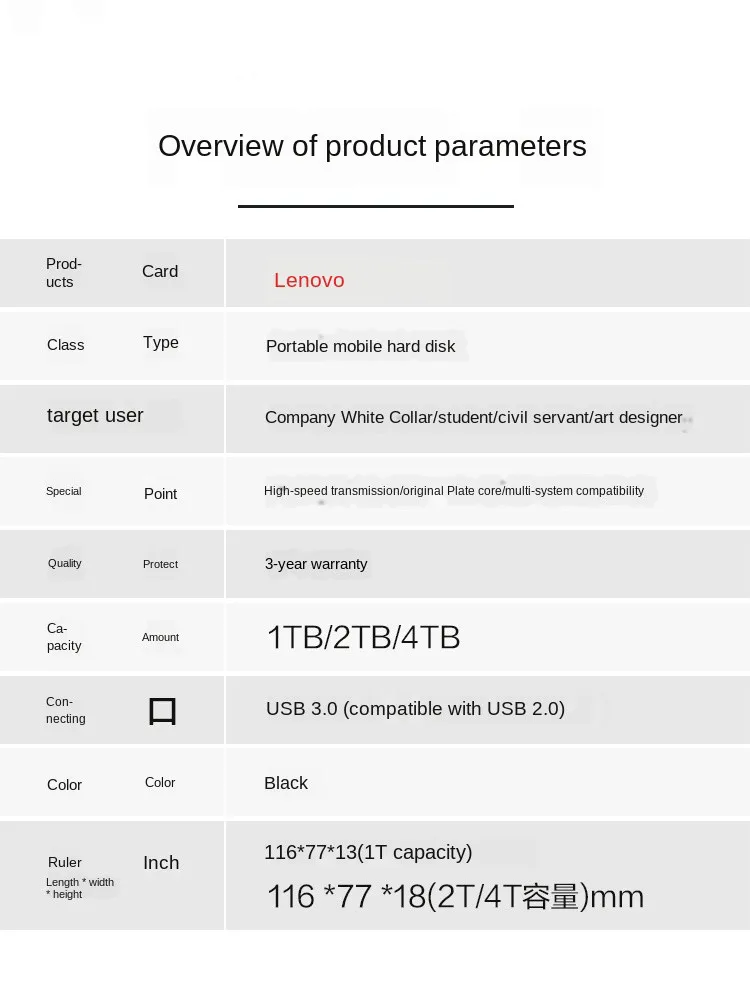The height and width of the screenshot is (1000, 750).
Task: Click the '116 *77 *18' 2T/4T dimension text
Action: click(455, 896)
